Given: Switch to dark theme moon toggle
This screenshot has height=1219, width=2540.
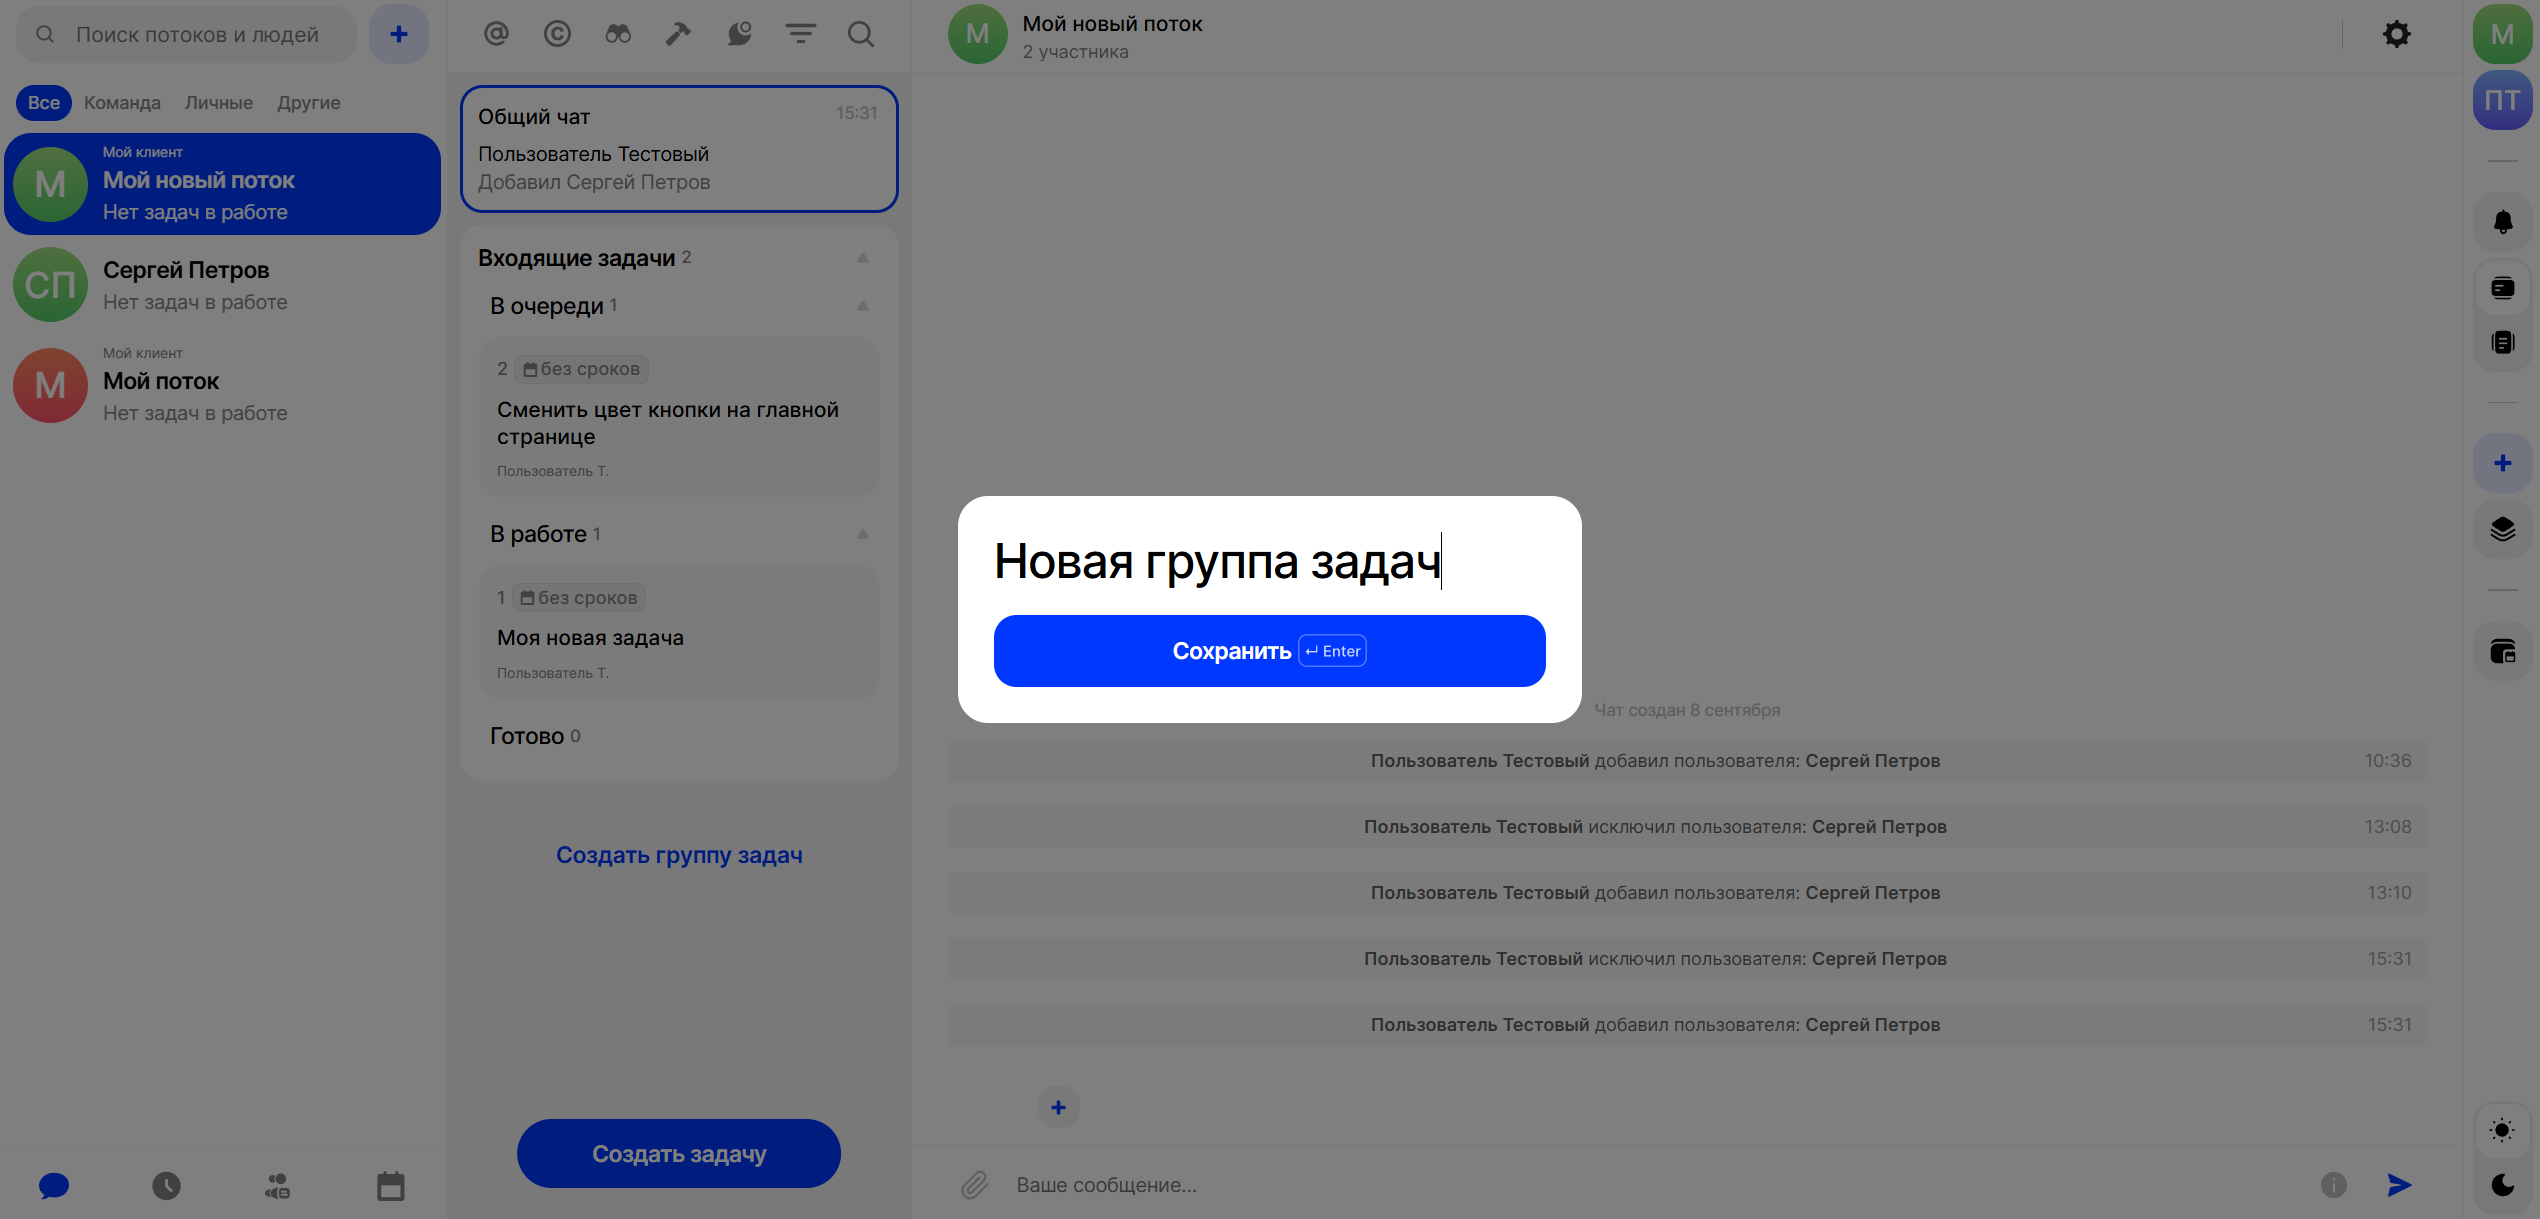Looking at the screenshot, I should (2502, 1185).
